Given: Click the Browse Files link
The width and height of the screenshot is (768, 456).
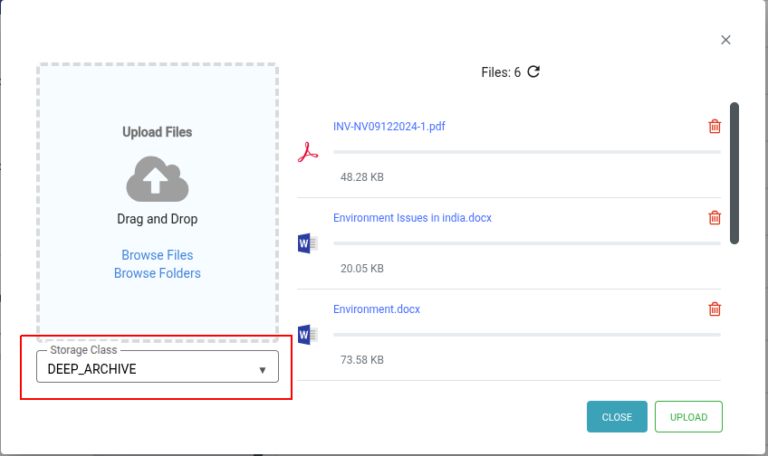Looking at the screenshot, I should (157, 255).
